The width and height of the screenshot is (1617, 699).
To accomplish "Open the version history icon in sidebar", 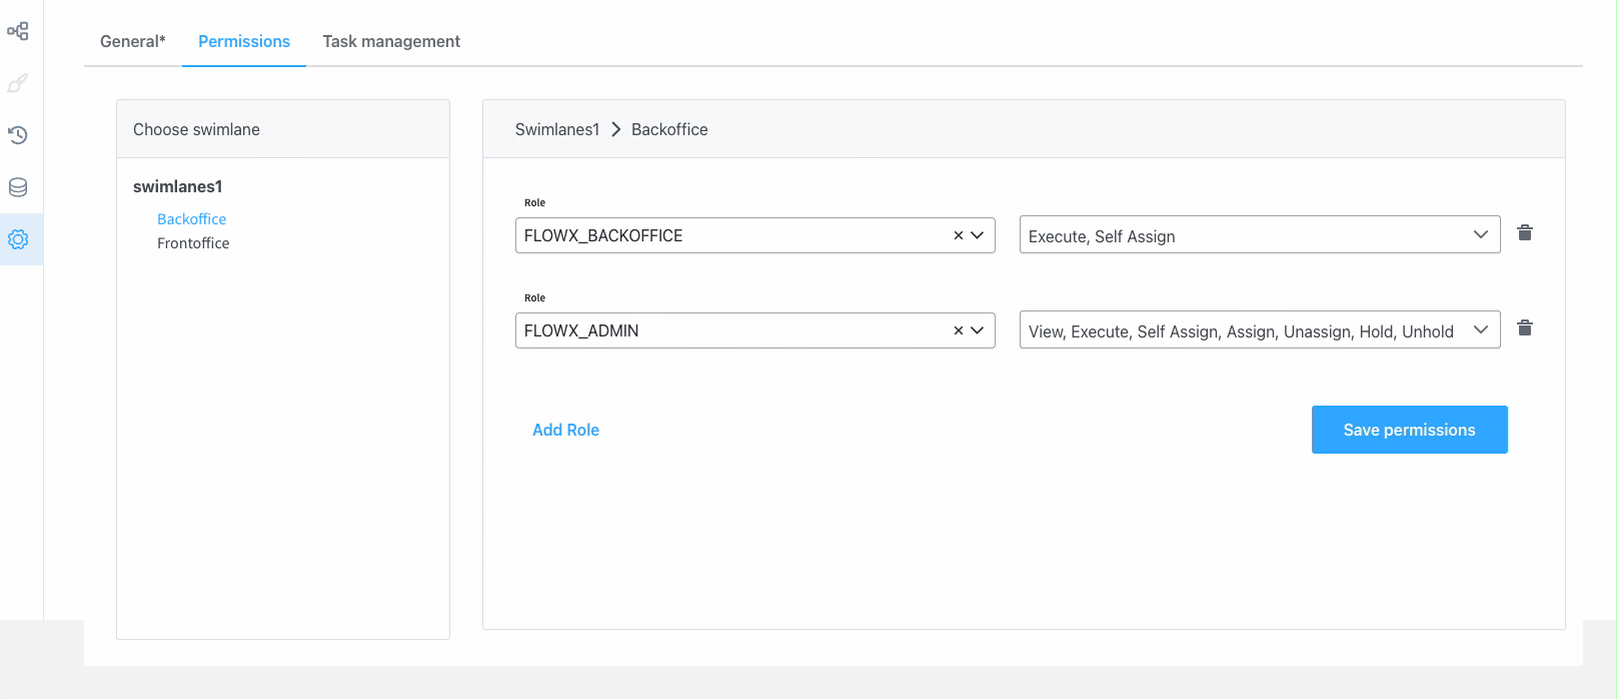I will (x=18, y=135).
